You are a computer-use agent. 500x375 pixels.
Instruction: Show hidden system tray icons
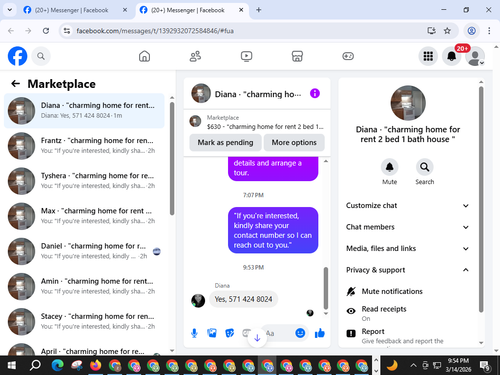click(x=413, y=366)
